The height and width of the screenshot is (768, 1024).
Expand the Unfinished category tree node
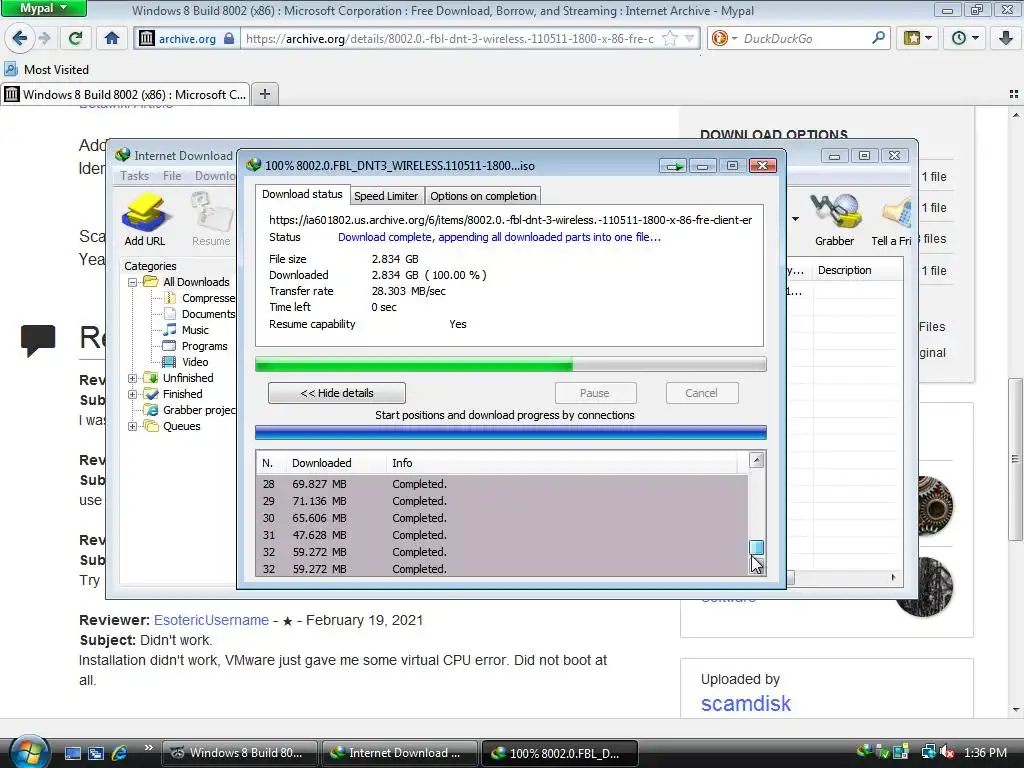pos(133,378)
